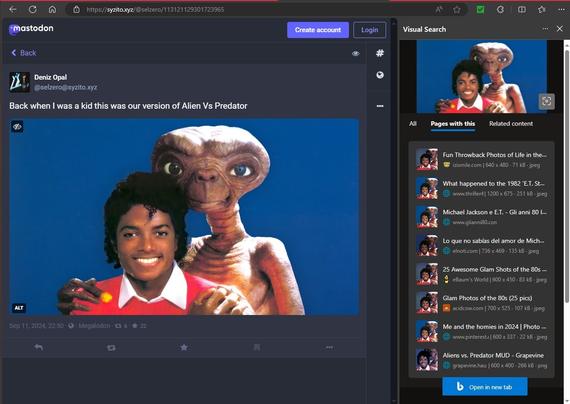
Task: Toggle split screen view icon
Action: click(x=522, y=10)
